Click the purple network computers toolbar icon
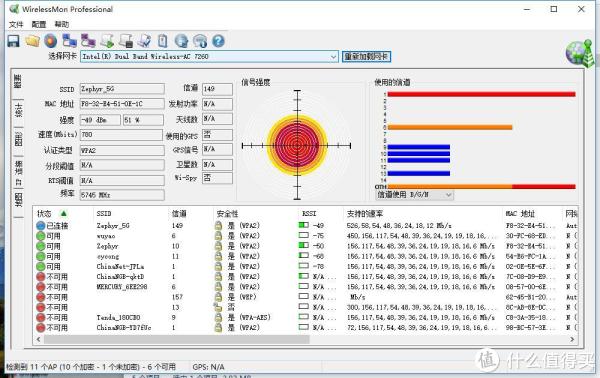This screenshot has height=378, width=600. pyautogui.click(x=88, y=41)
